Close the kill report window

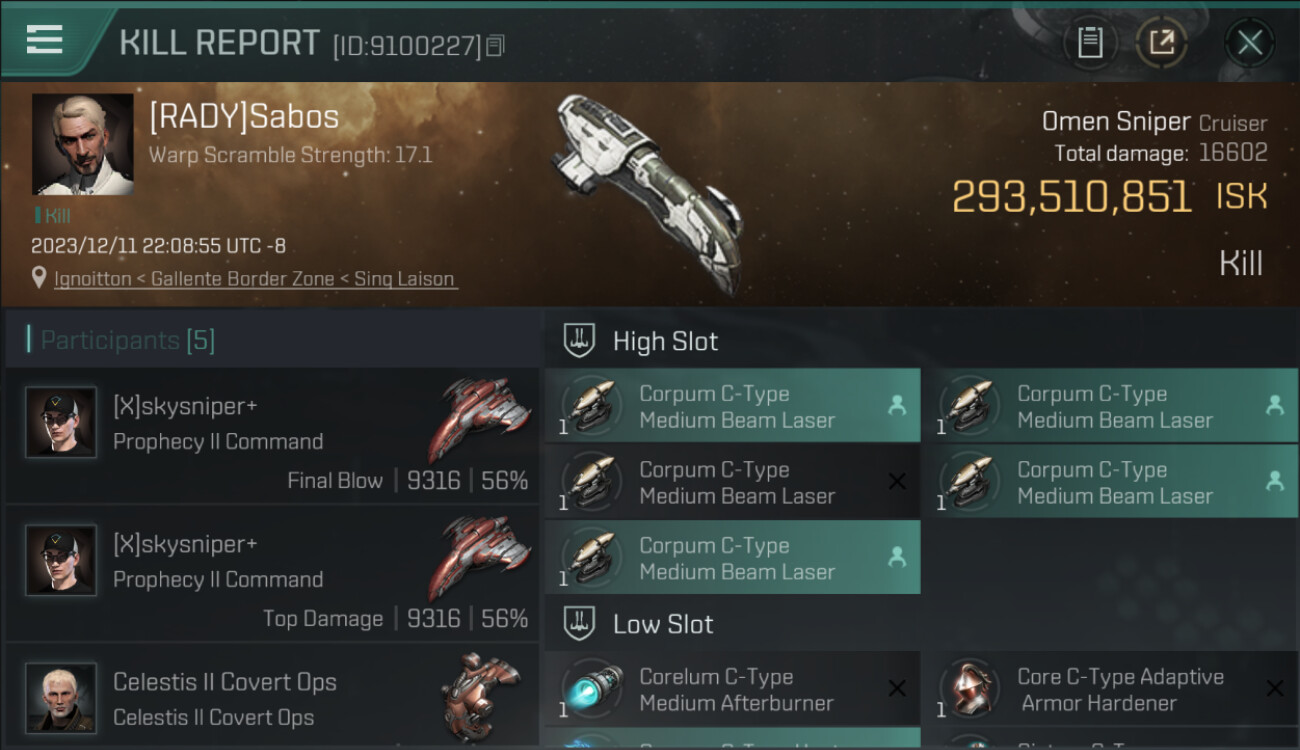pos(1249,42)
